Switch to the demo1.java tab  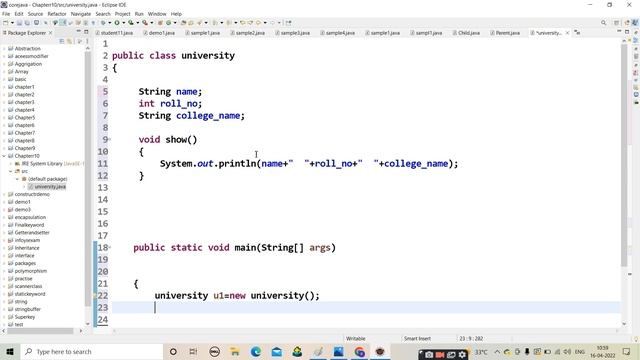coord(159,33)
